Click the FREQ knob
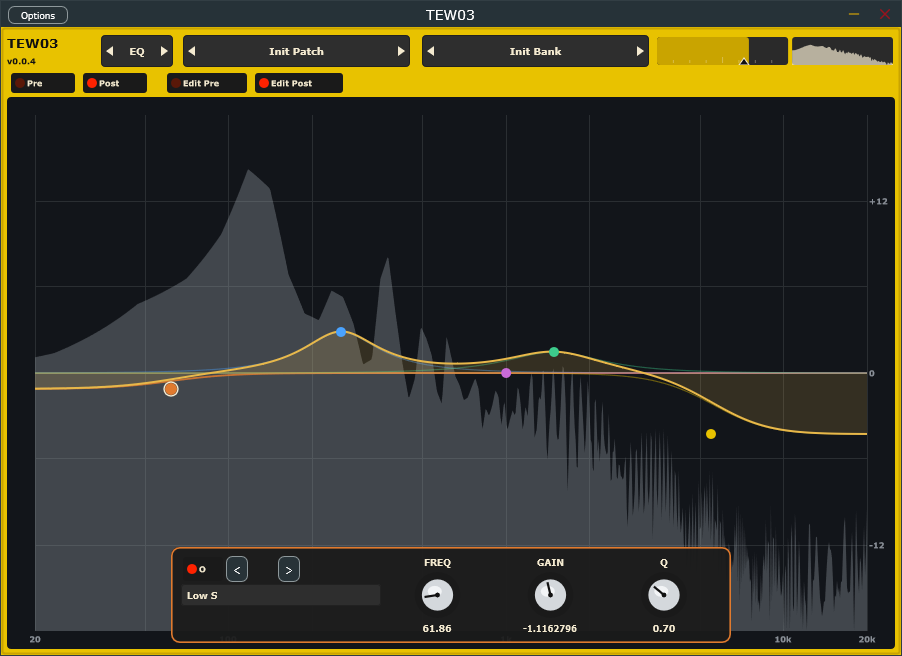 [x=437, y=595]
